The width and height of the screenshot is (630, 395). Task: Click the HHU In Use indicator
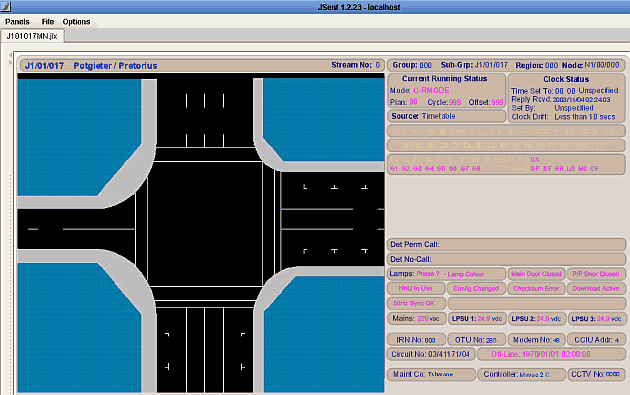point(416,289)
